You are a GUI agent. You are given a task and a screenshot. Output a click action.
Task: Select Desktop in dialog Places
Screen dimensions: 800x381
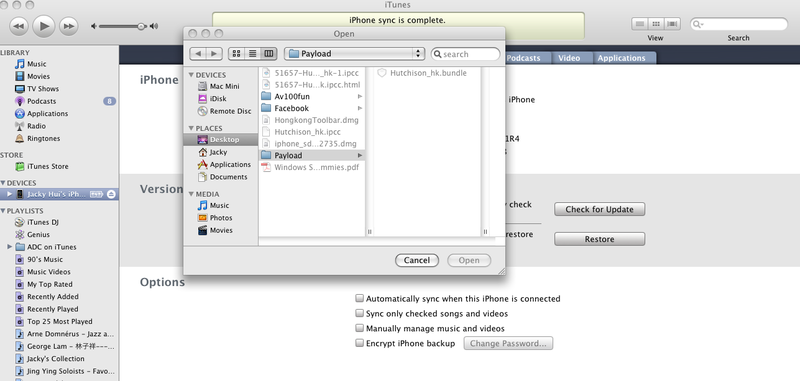pyautogui.click(x=221, y=139)
